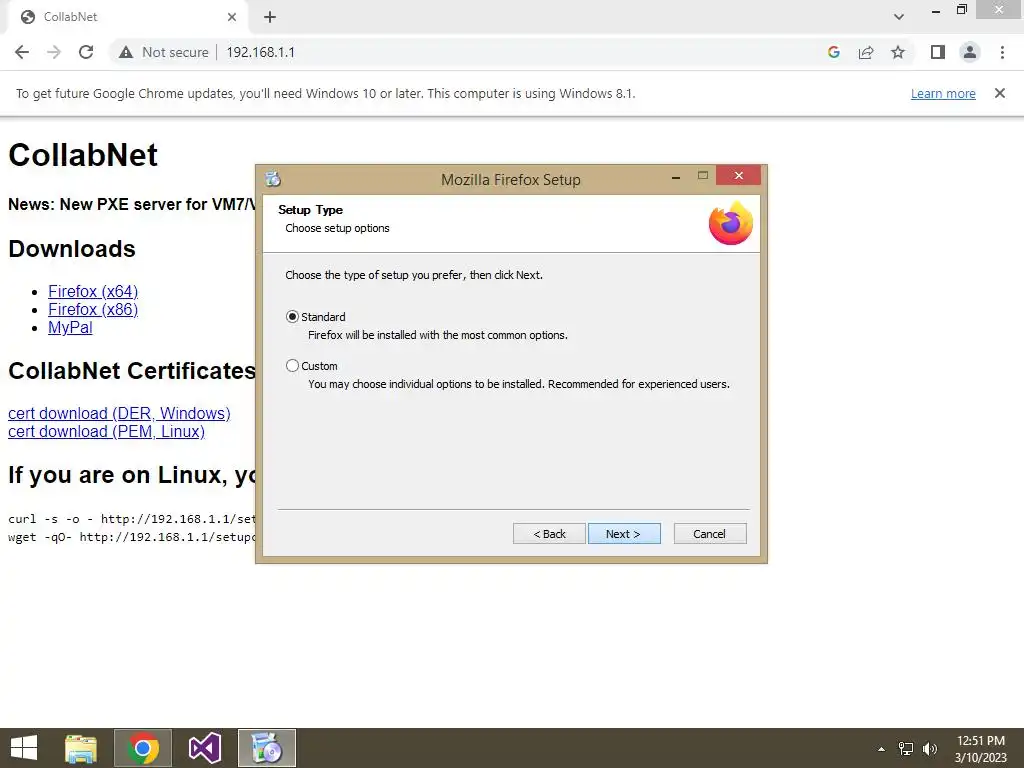1024x768 pixels.
Task: Open the Chrome profile avatar
Action: click(x=970, y=52)
